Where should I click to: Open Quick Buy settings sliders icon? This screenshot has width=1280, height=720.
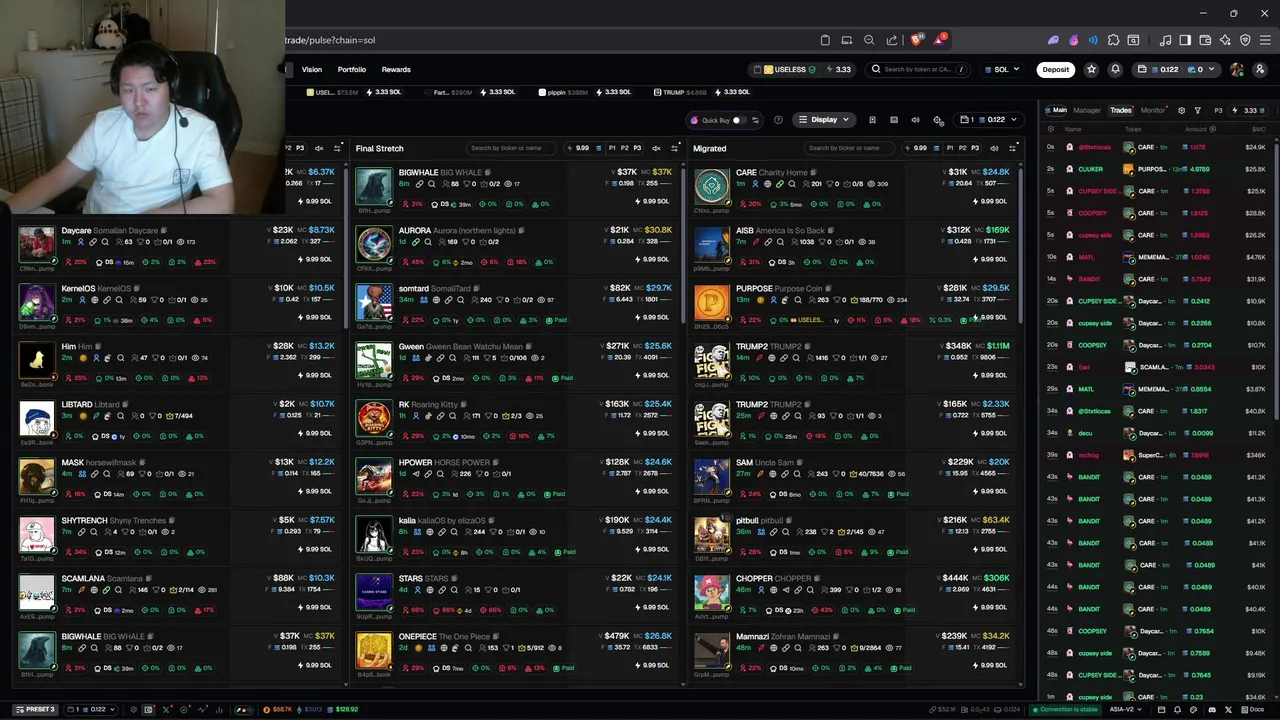(x=755, y=120)
